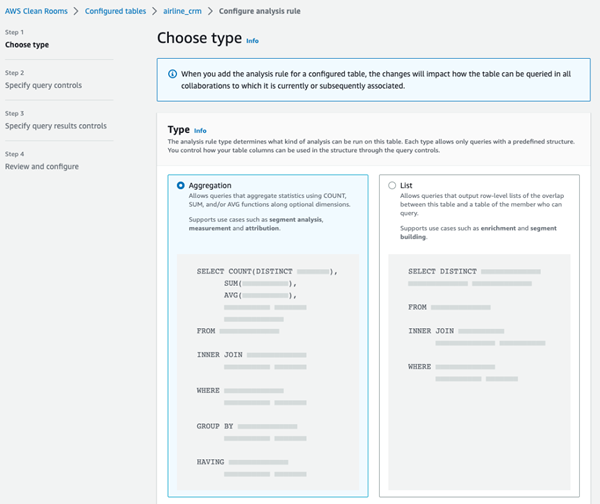Click the chevron after AWS Clean Rooms

tap(76, 10)
